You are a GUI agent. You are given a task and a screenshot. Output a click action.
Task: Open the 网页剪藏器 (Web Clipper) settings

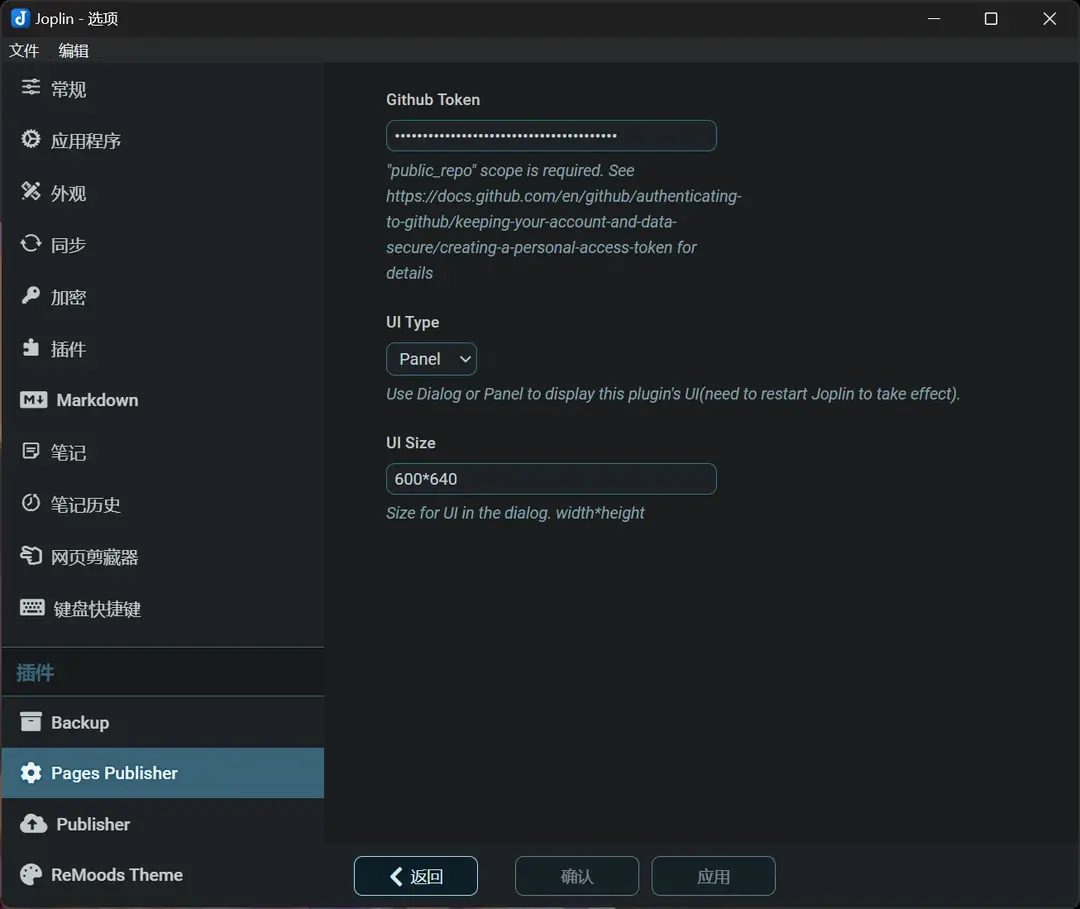95,556
